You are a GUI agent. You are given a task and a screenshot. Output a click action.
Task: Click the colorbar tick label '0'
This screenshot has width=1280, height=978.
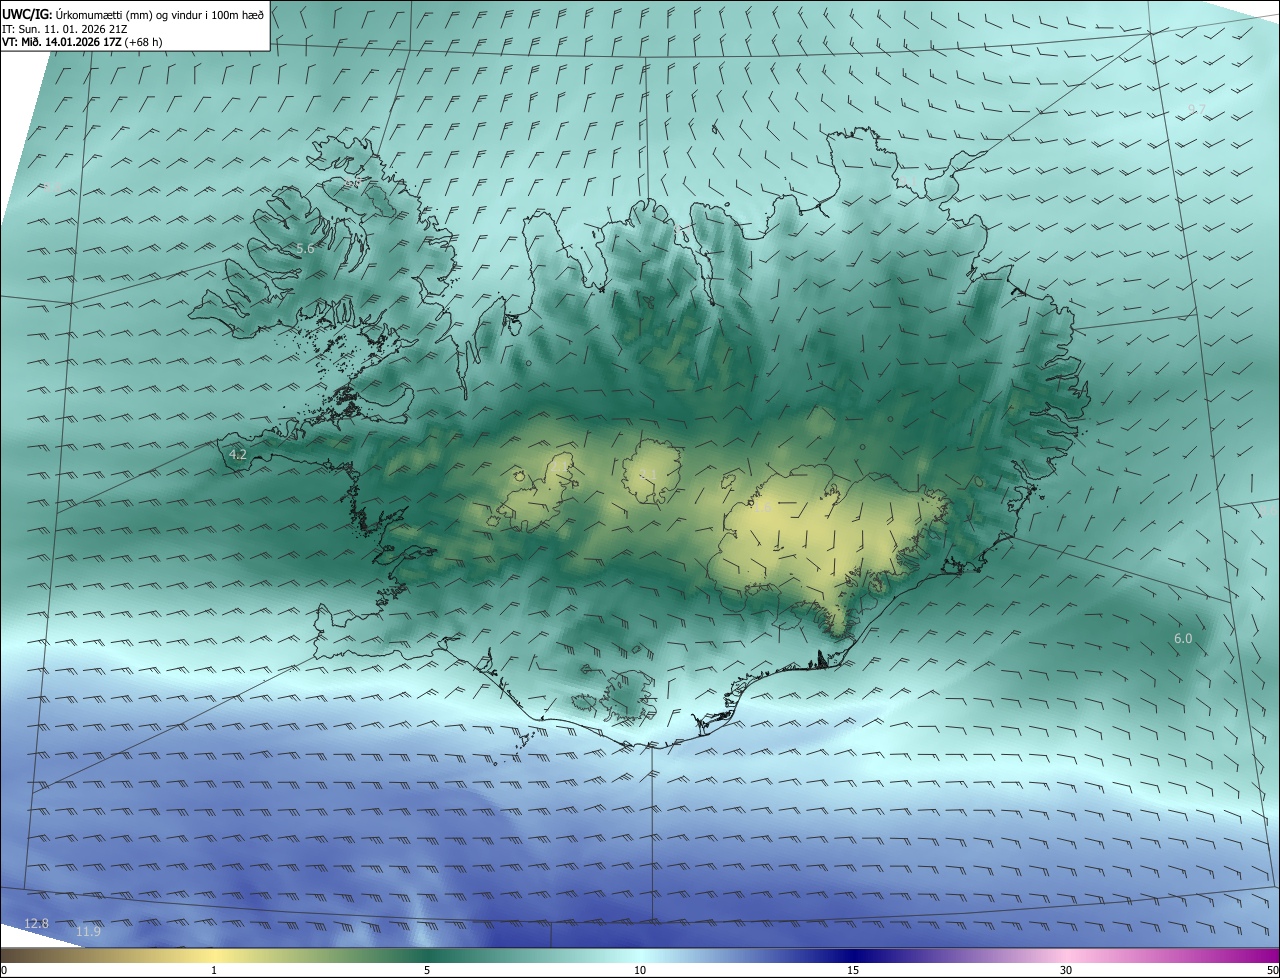(x=4, y=970)
